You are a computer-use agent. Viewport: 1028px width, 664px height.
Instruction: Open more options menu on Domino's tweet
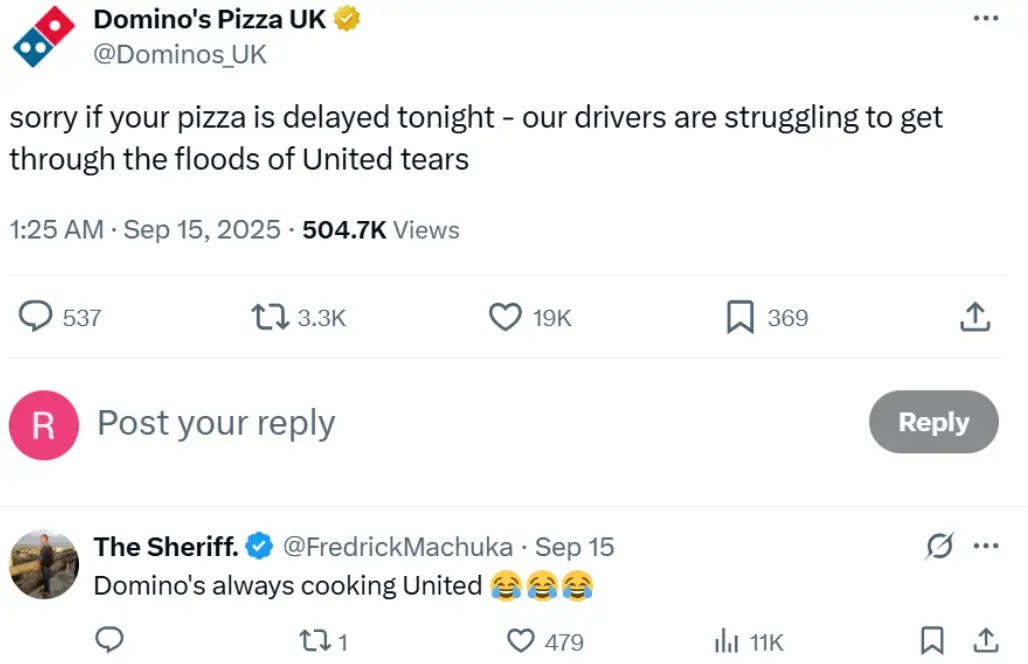[985, 19]
